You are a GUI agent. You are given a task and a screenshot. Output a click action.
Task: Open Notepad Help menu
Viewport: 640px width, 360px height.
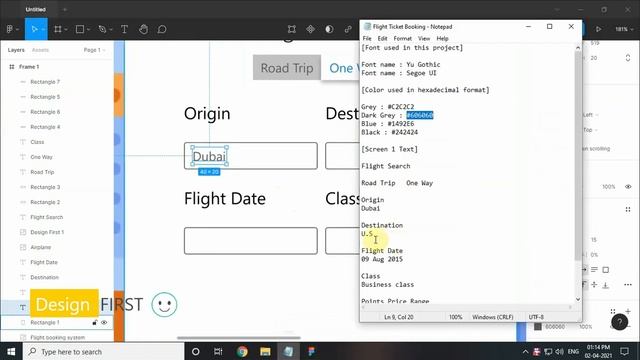[x=442, y=38]
